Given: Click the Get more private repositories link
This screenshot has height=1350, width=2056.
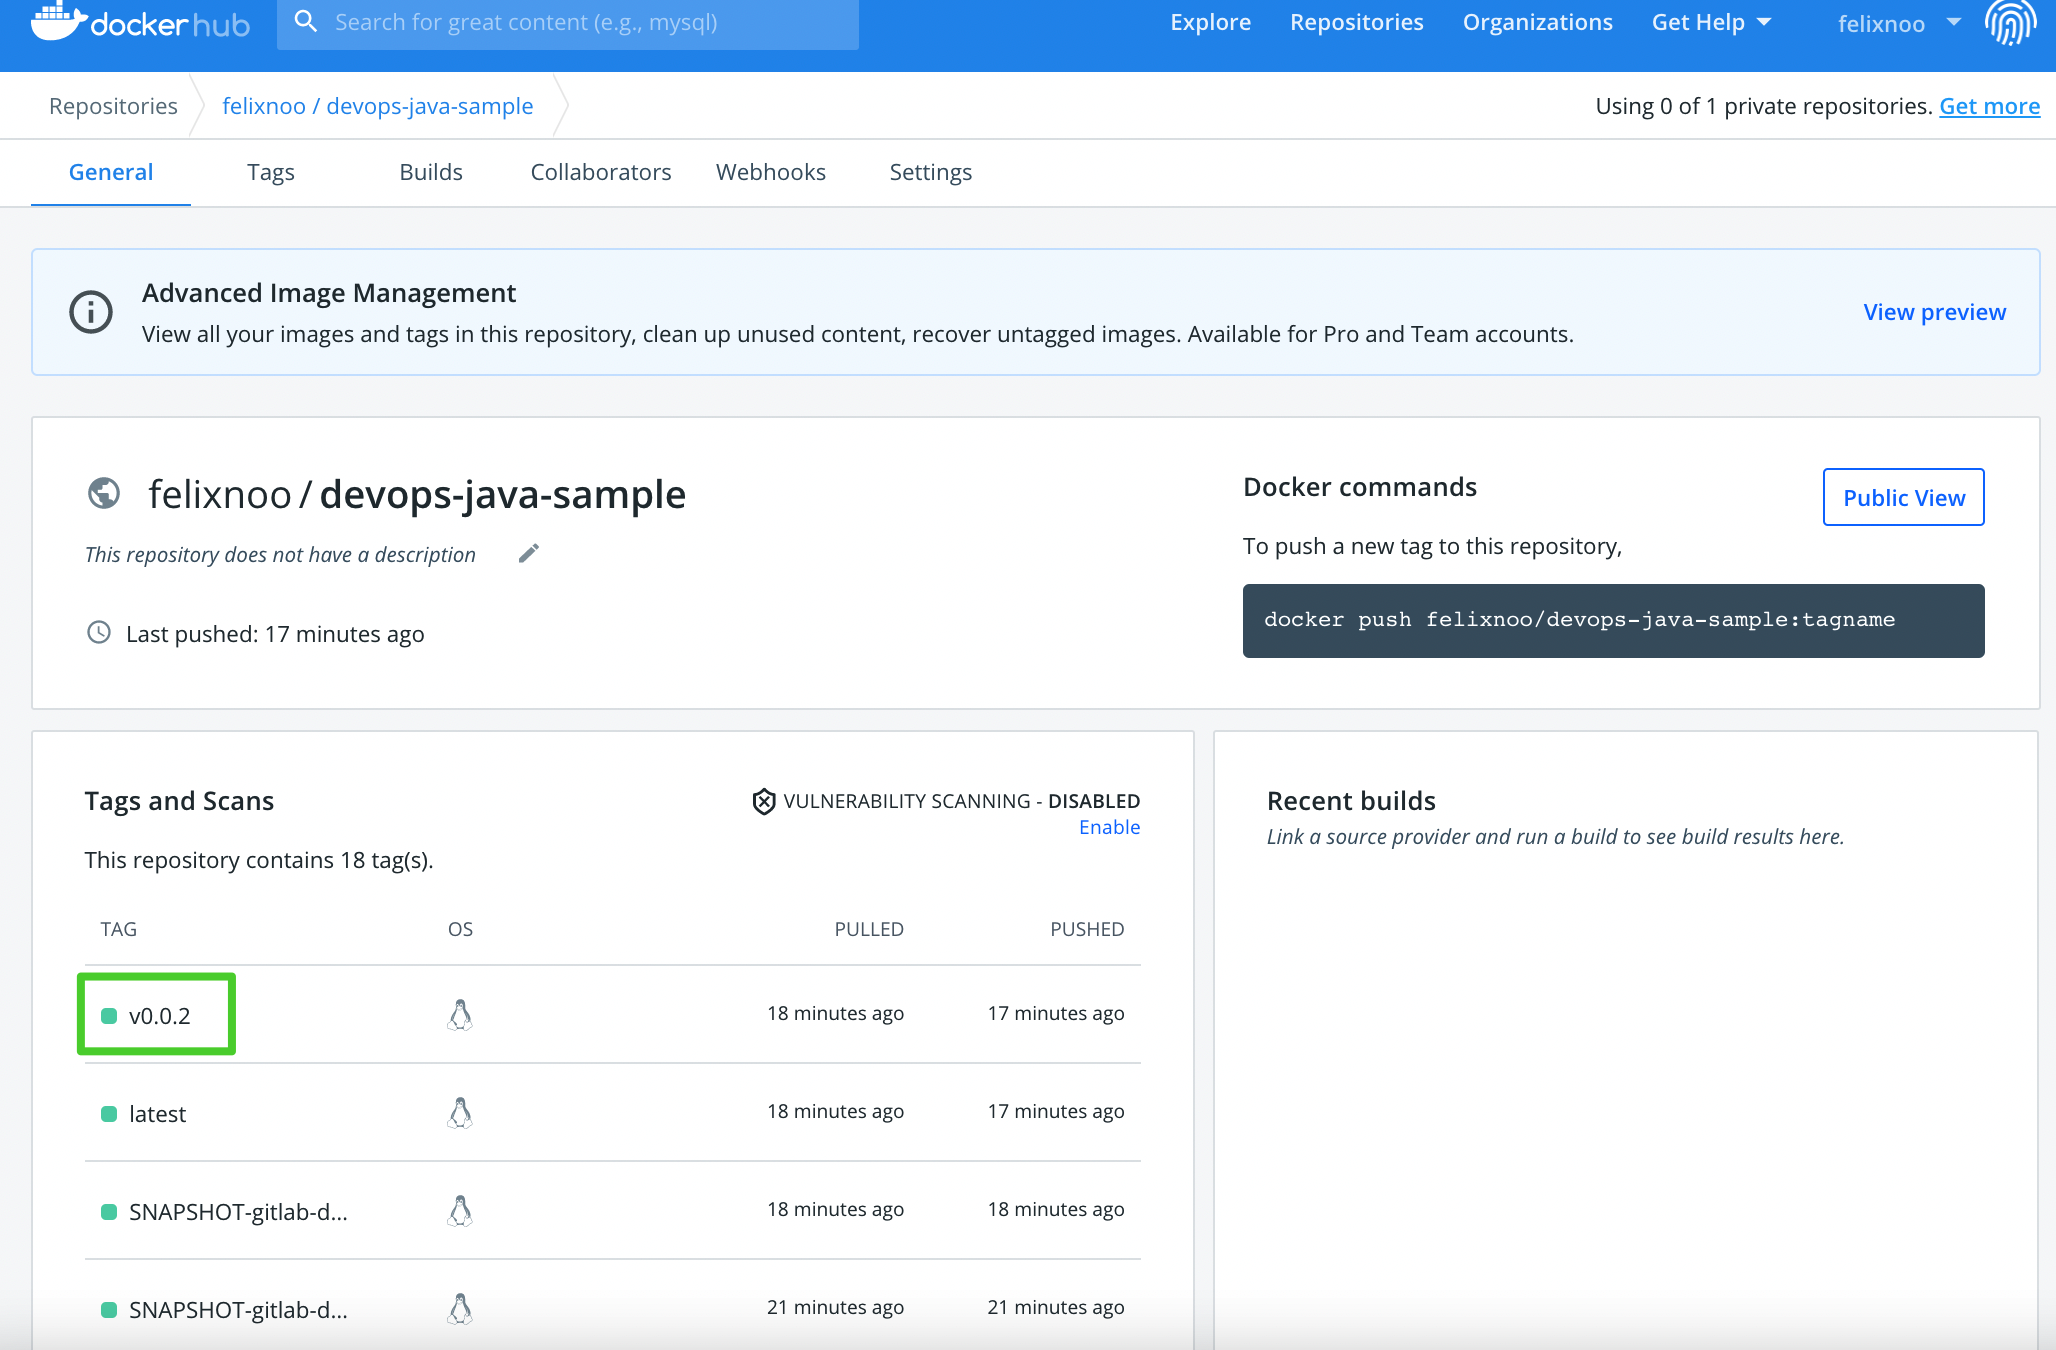Looking at the screenshot, I should tap(1989, 106).
